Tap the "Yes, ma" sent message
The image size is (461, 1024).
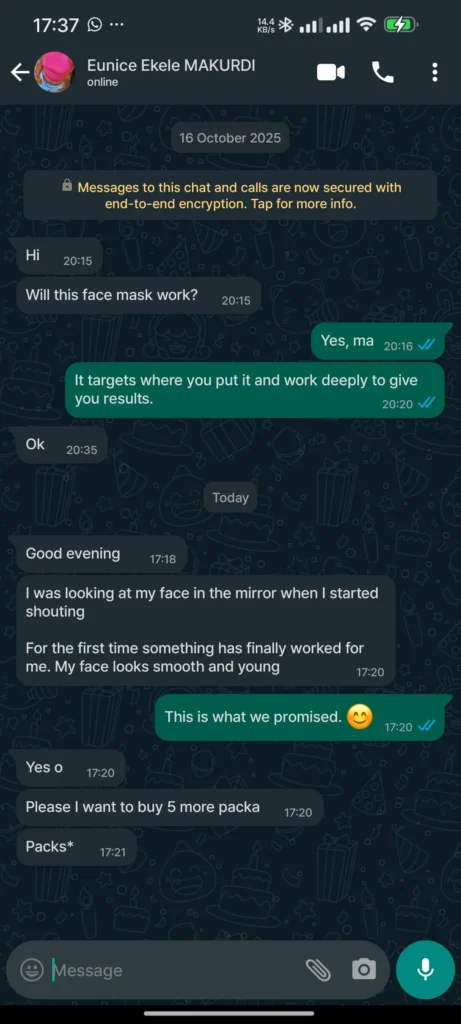(x=377, y=342)
